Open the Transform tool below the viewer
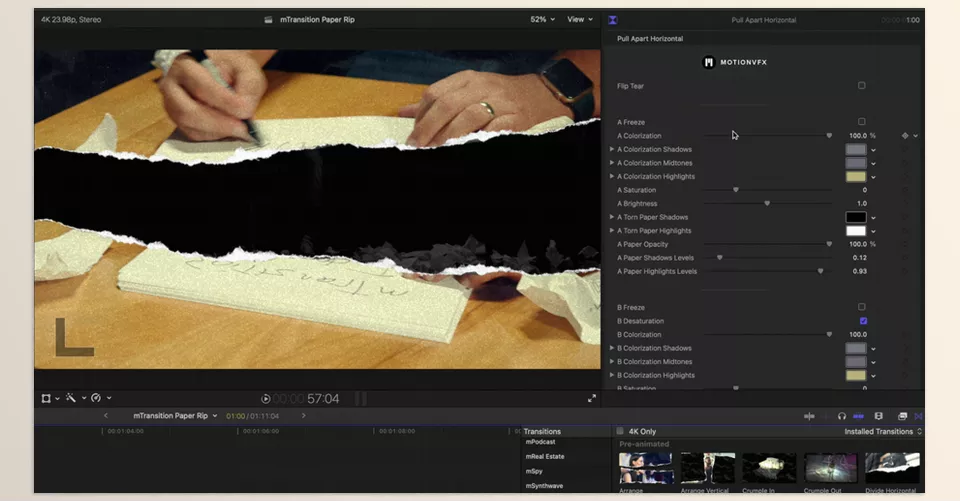Image resolution: width=960 pixels, height=501 pixels. coord(46,398)
